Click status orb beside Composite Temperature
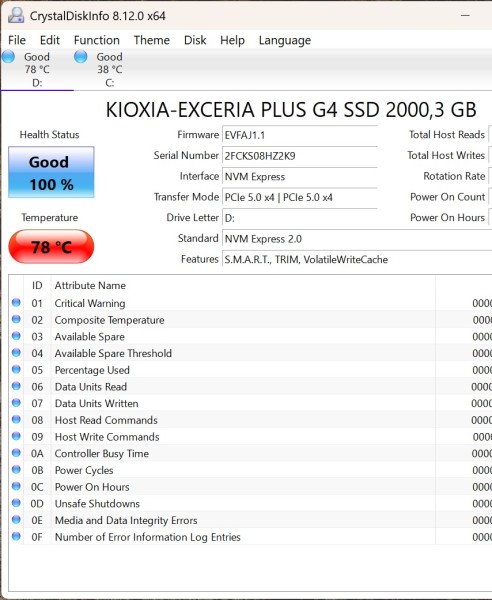Image resolution: width=492 pixels, height=600 pixels. coord(16,319)
